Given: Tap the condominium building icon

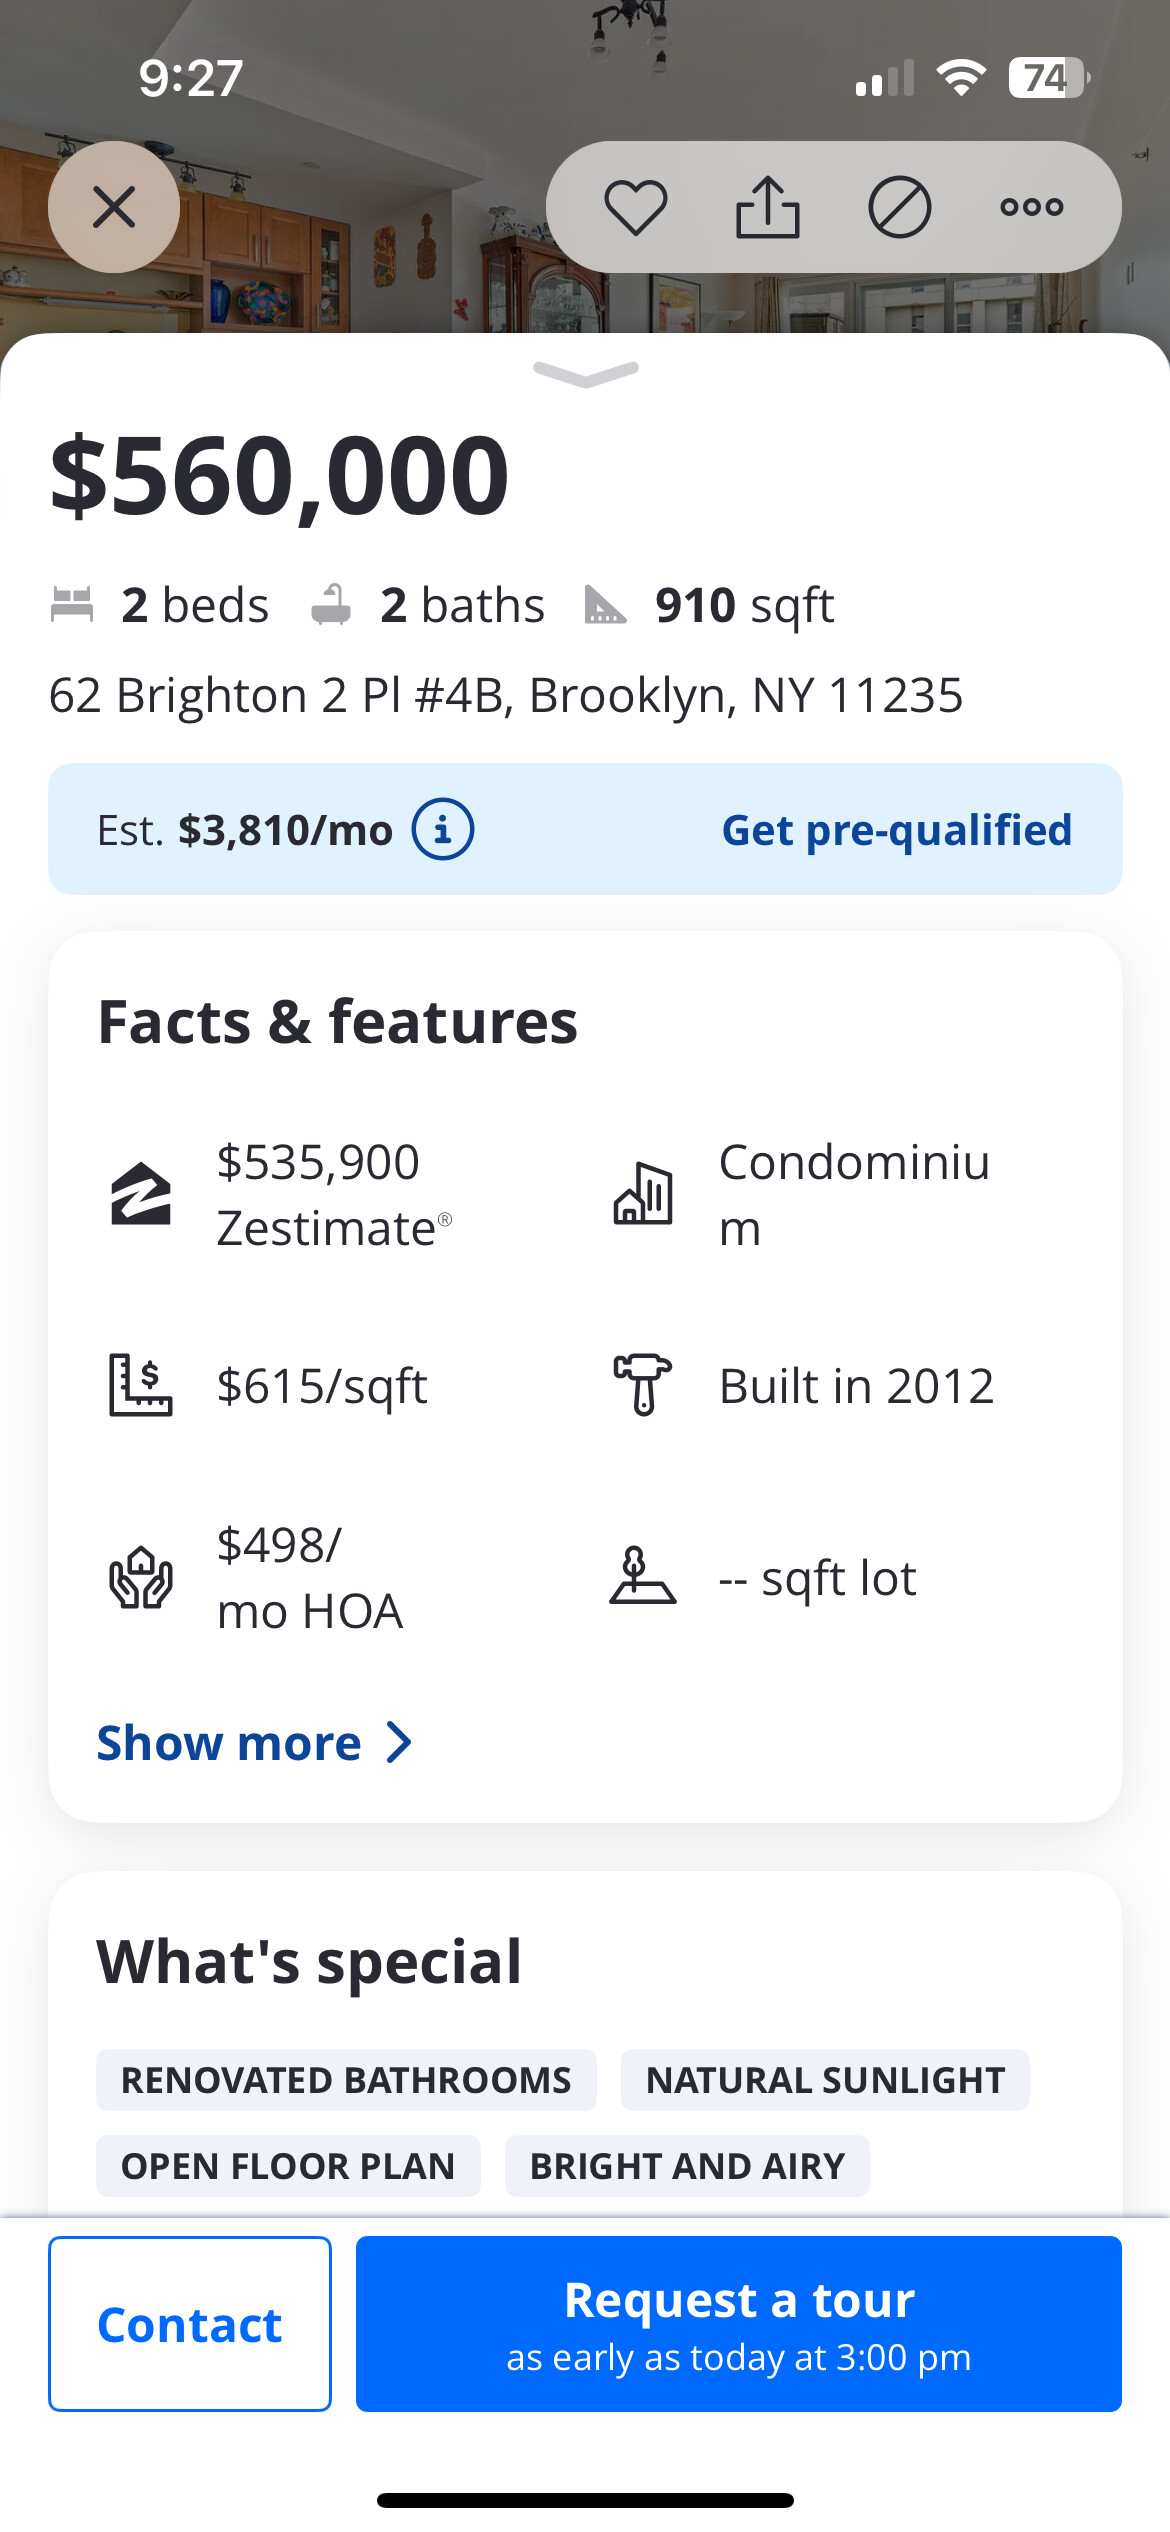Looking at the screenshot, I should 643,1194.
